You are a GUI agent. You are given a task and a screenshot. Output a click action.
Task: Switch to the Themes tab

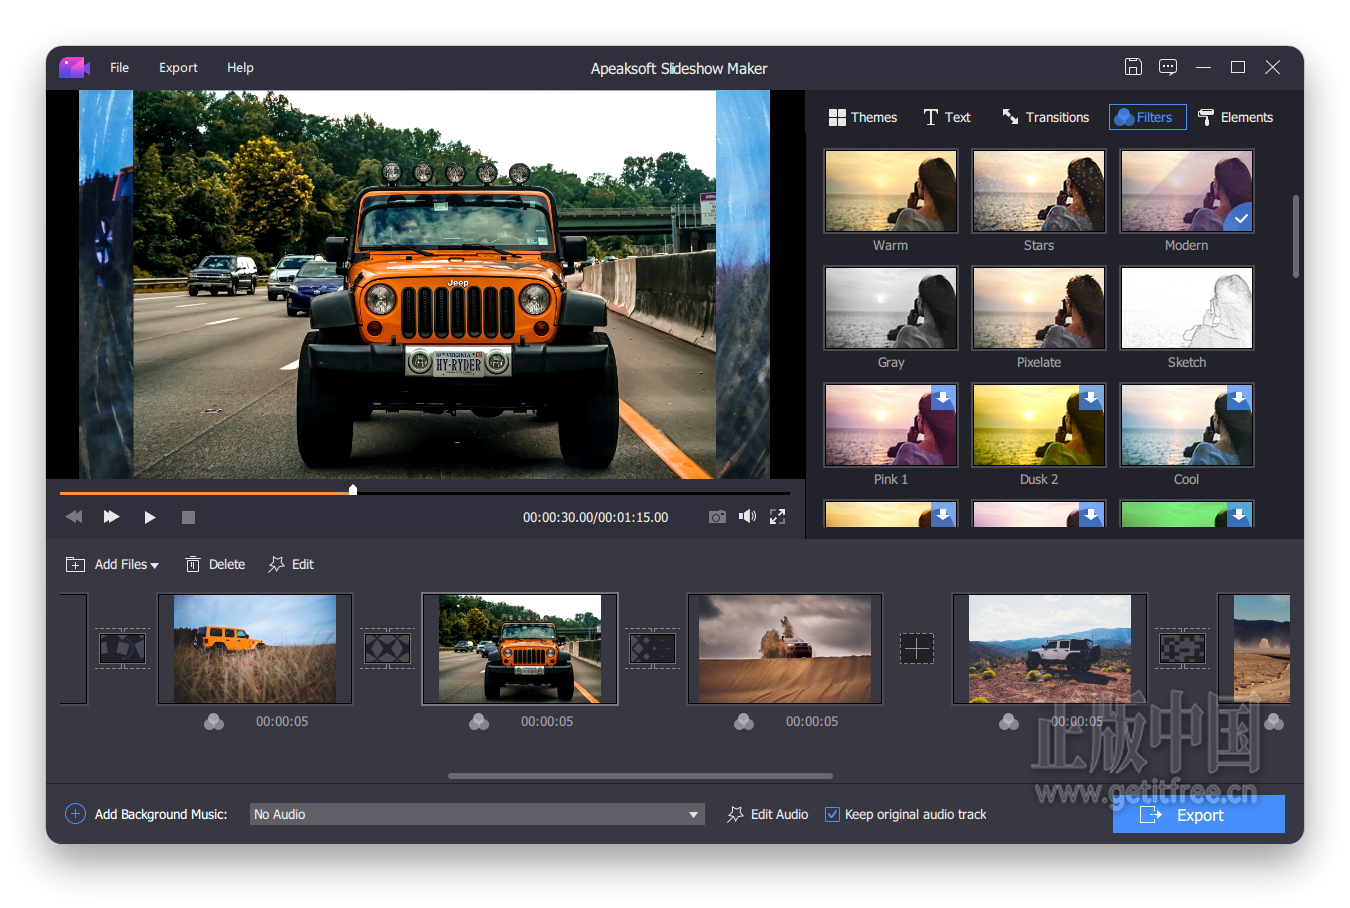[x=862, y=117]
